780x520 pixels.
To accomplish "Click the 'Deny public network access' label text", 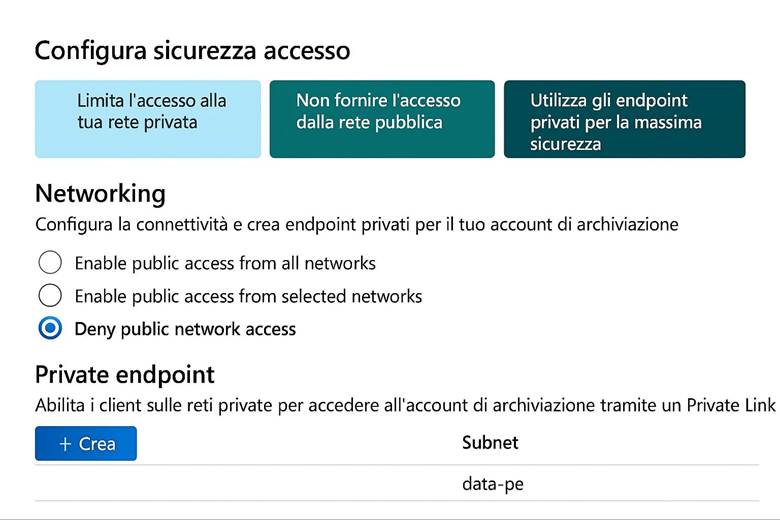I will 185,328.
